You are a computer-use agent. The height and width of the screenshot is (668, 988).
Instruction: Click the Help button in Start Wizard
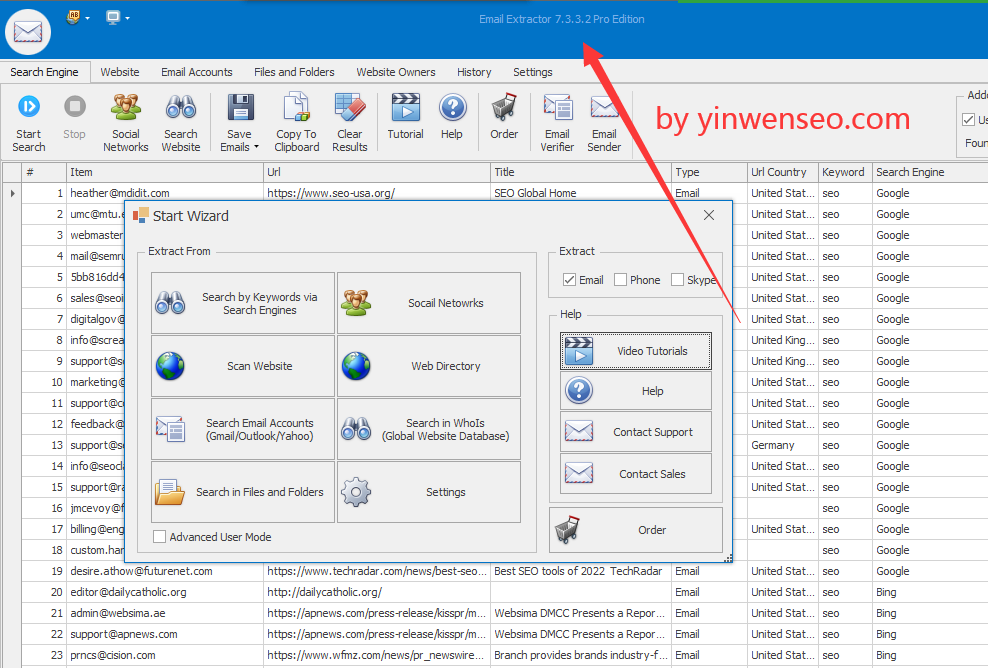[x=636, y=391]
